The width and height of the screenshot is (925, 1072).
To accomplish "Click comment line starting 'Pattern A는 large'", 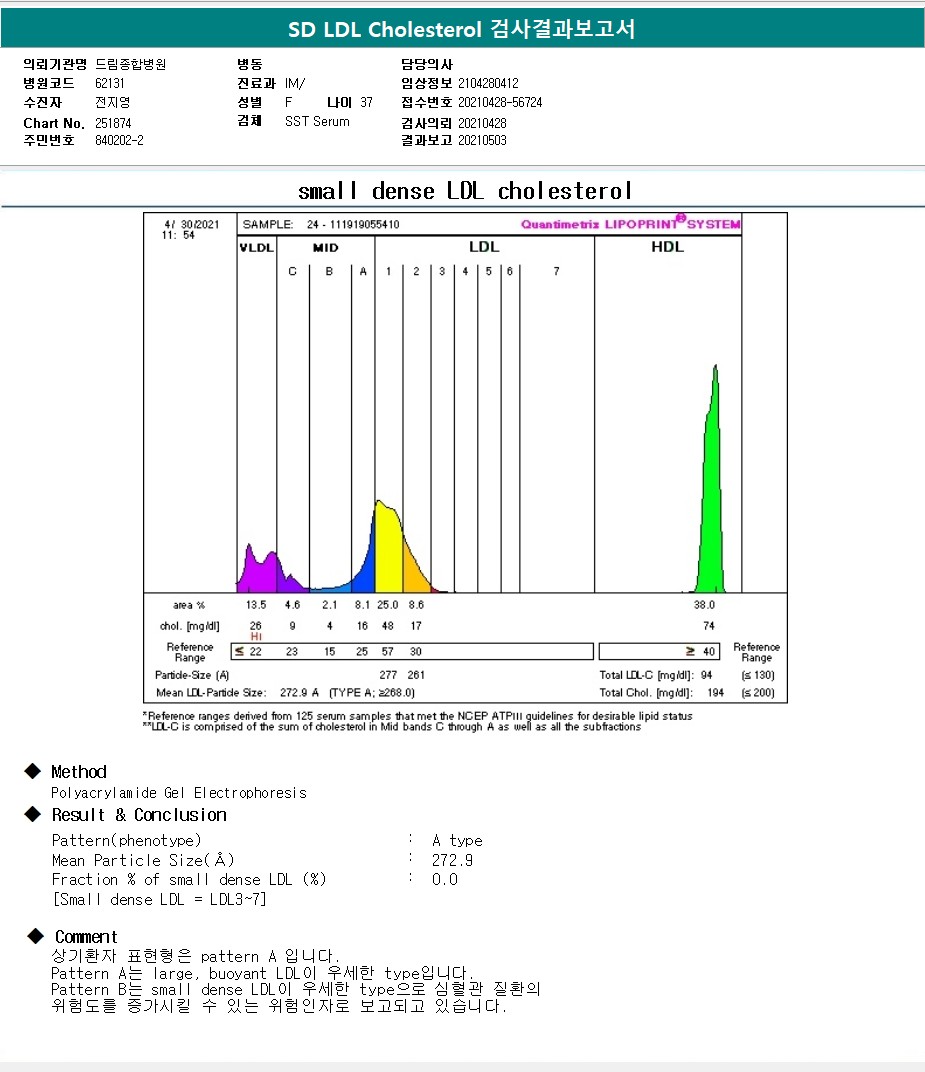I will pos(263,973).
